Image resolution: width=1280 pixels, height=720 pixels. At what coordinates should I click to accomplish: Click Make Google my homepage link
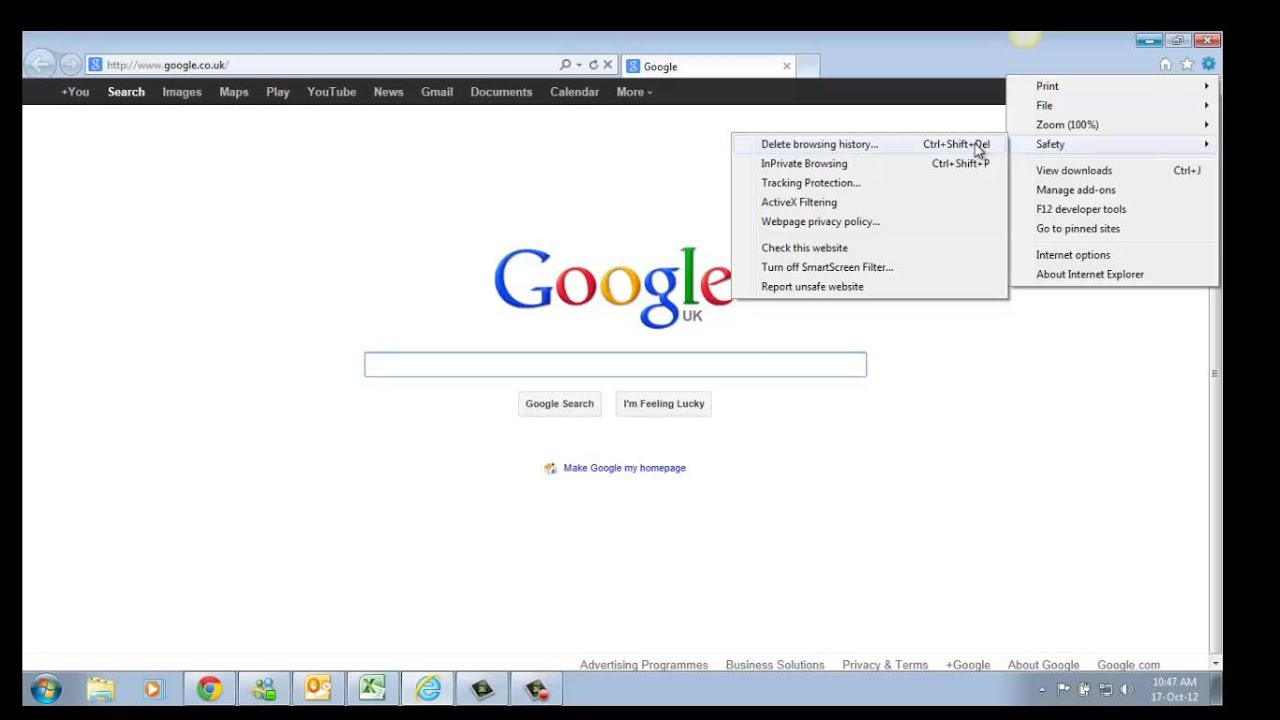tap(624, 468)
